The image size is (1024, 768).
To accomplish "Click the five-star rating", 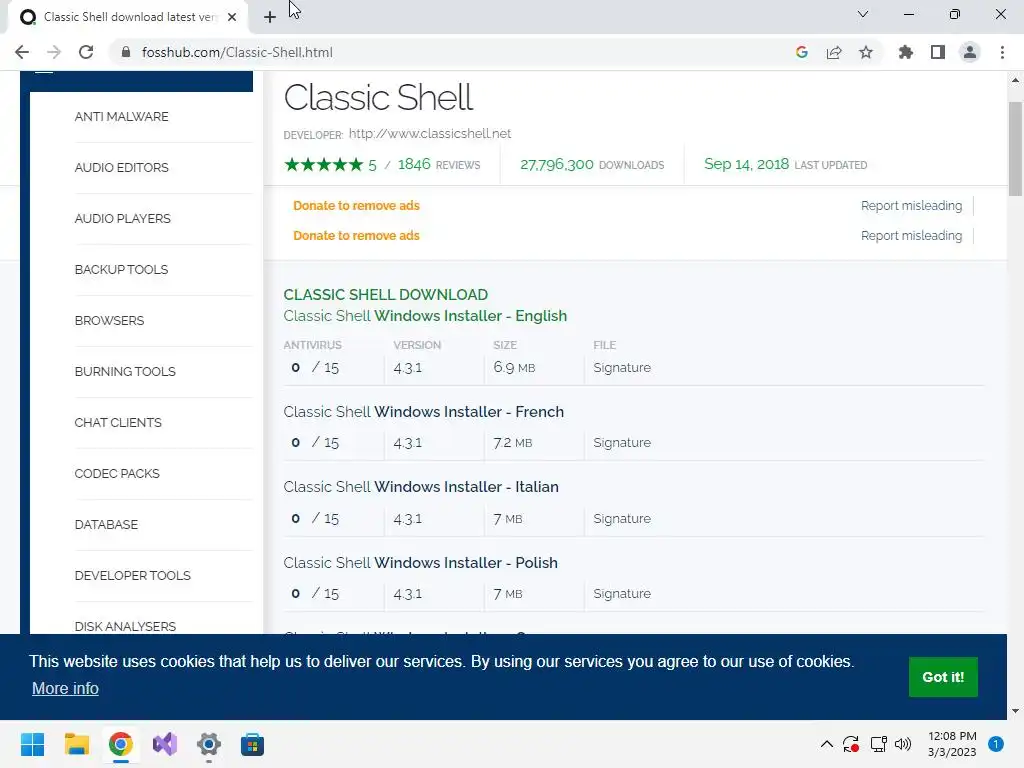I will (323, 165).
